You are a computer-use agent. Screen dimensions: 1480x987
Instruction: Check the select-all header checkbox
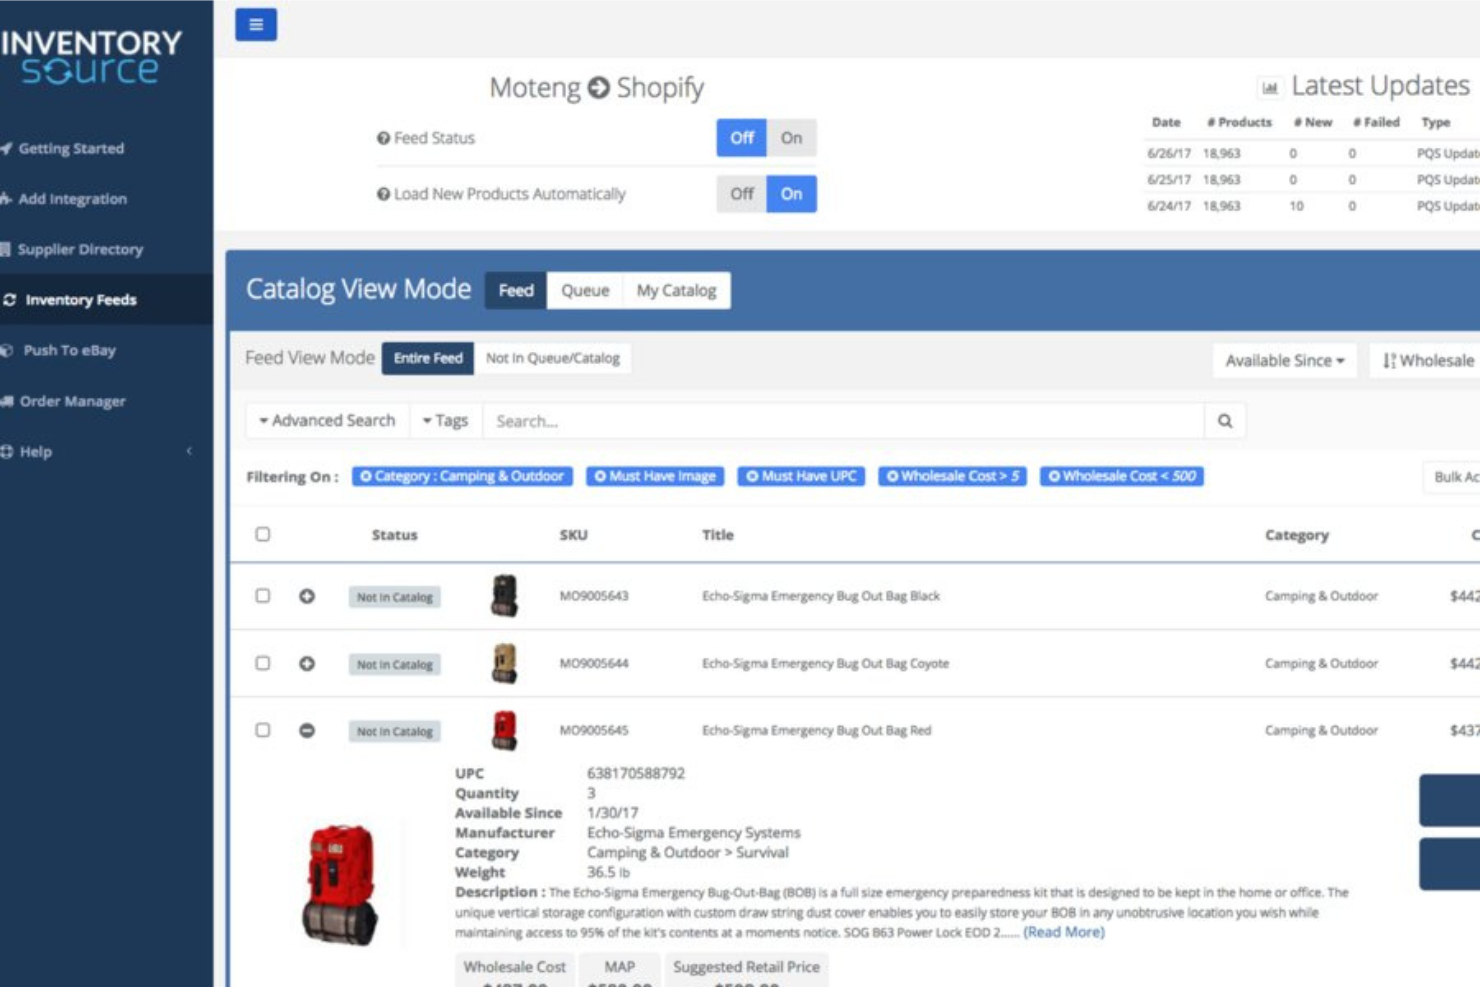point(263,534)
